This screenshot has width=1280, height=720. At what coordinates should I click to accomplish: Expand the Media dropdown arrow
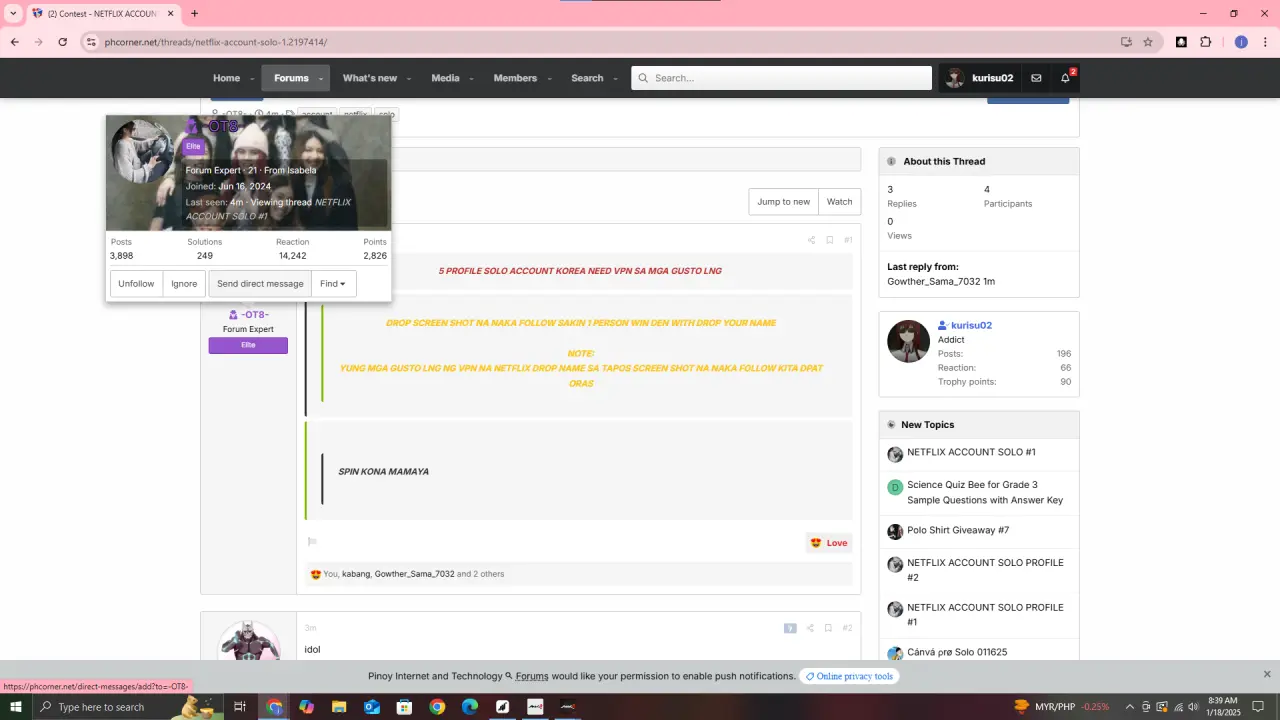472,78
